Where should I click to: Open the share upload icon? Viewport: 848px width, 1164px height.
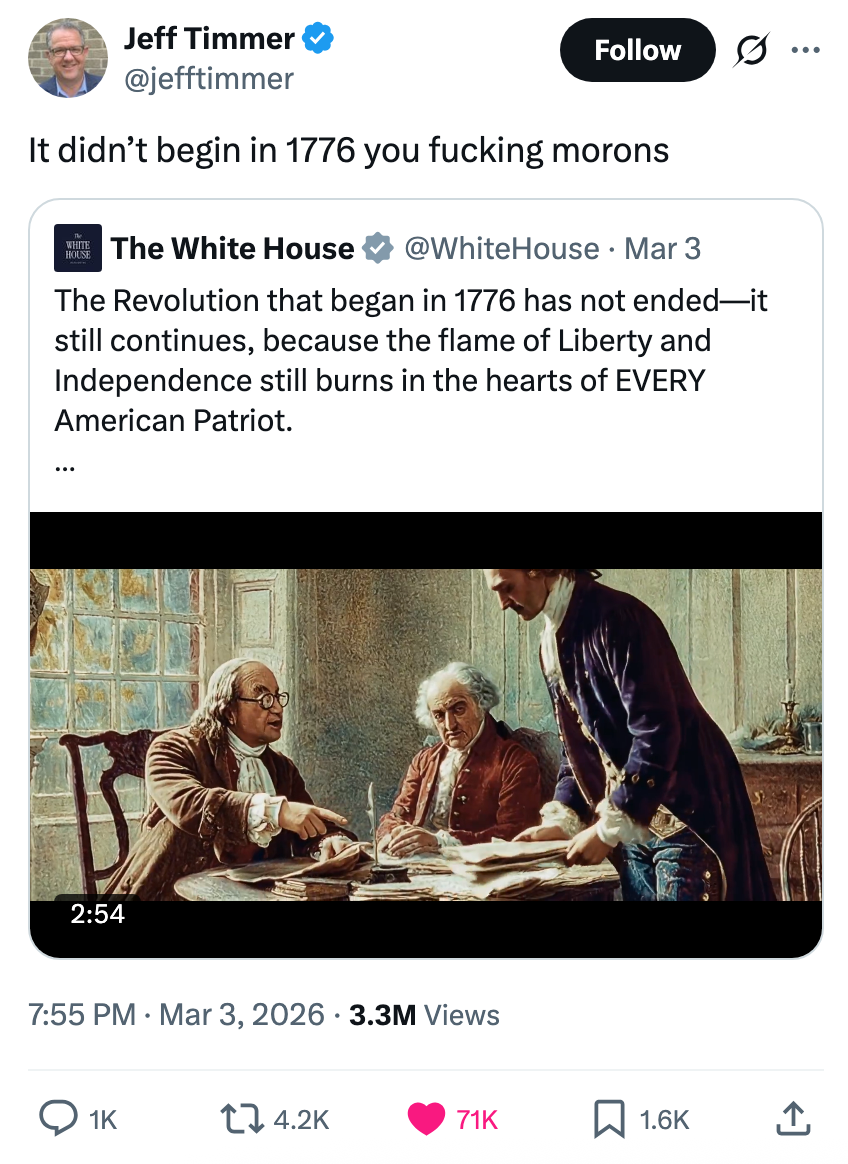tap(790, 1119)
